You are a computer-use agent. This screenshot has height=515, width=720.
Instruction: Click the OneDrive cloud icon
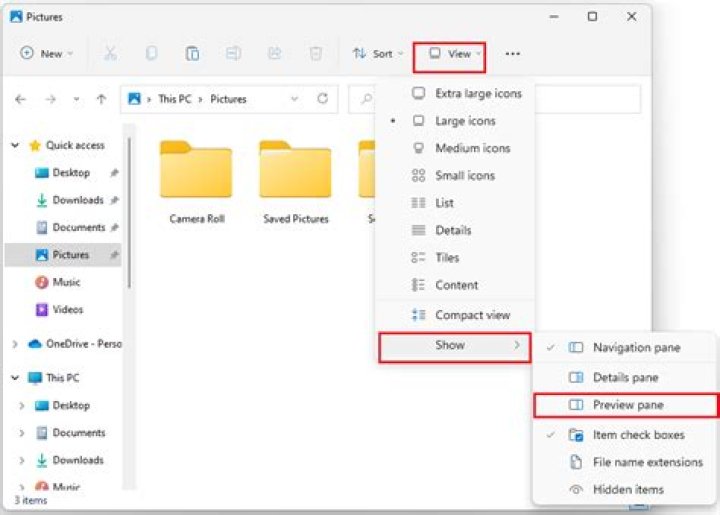(x=35, y=344)
